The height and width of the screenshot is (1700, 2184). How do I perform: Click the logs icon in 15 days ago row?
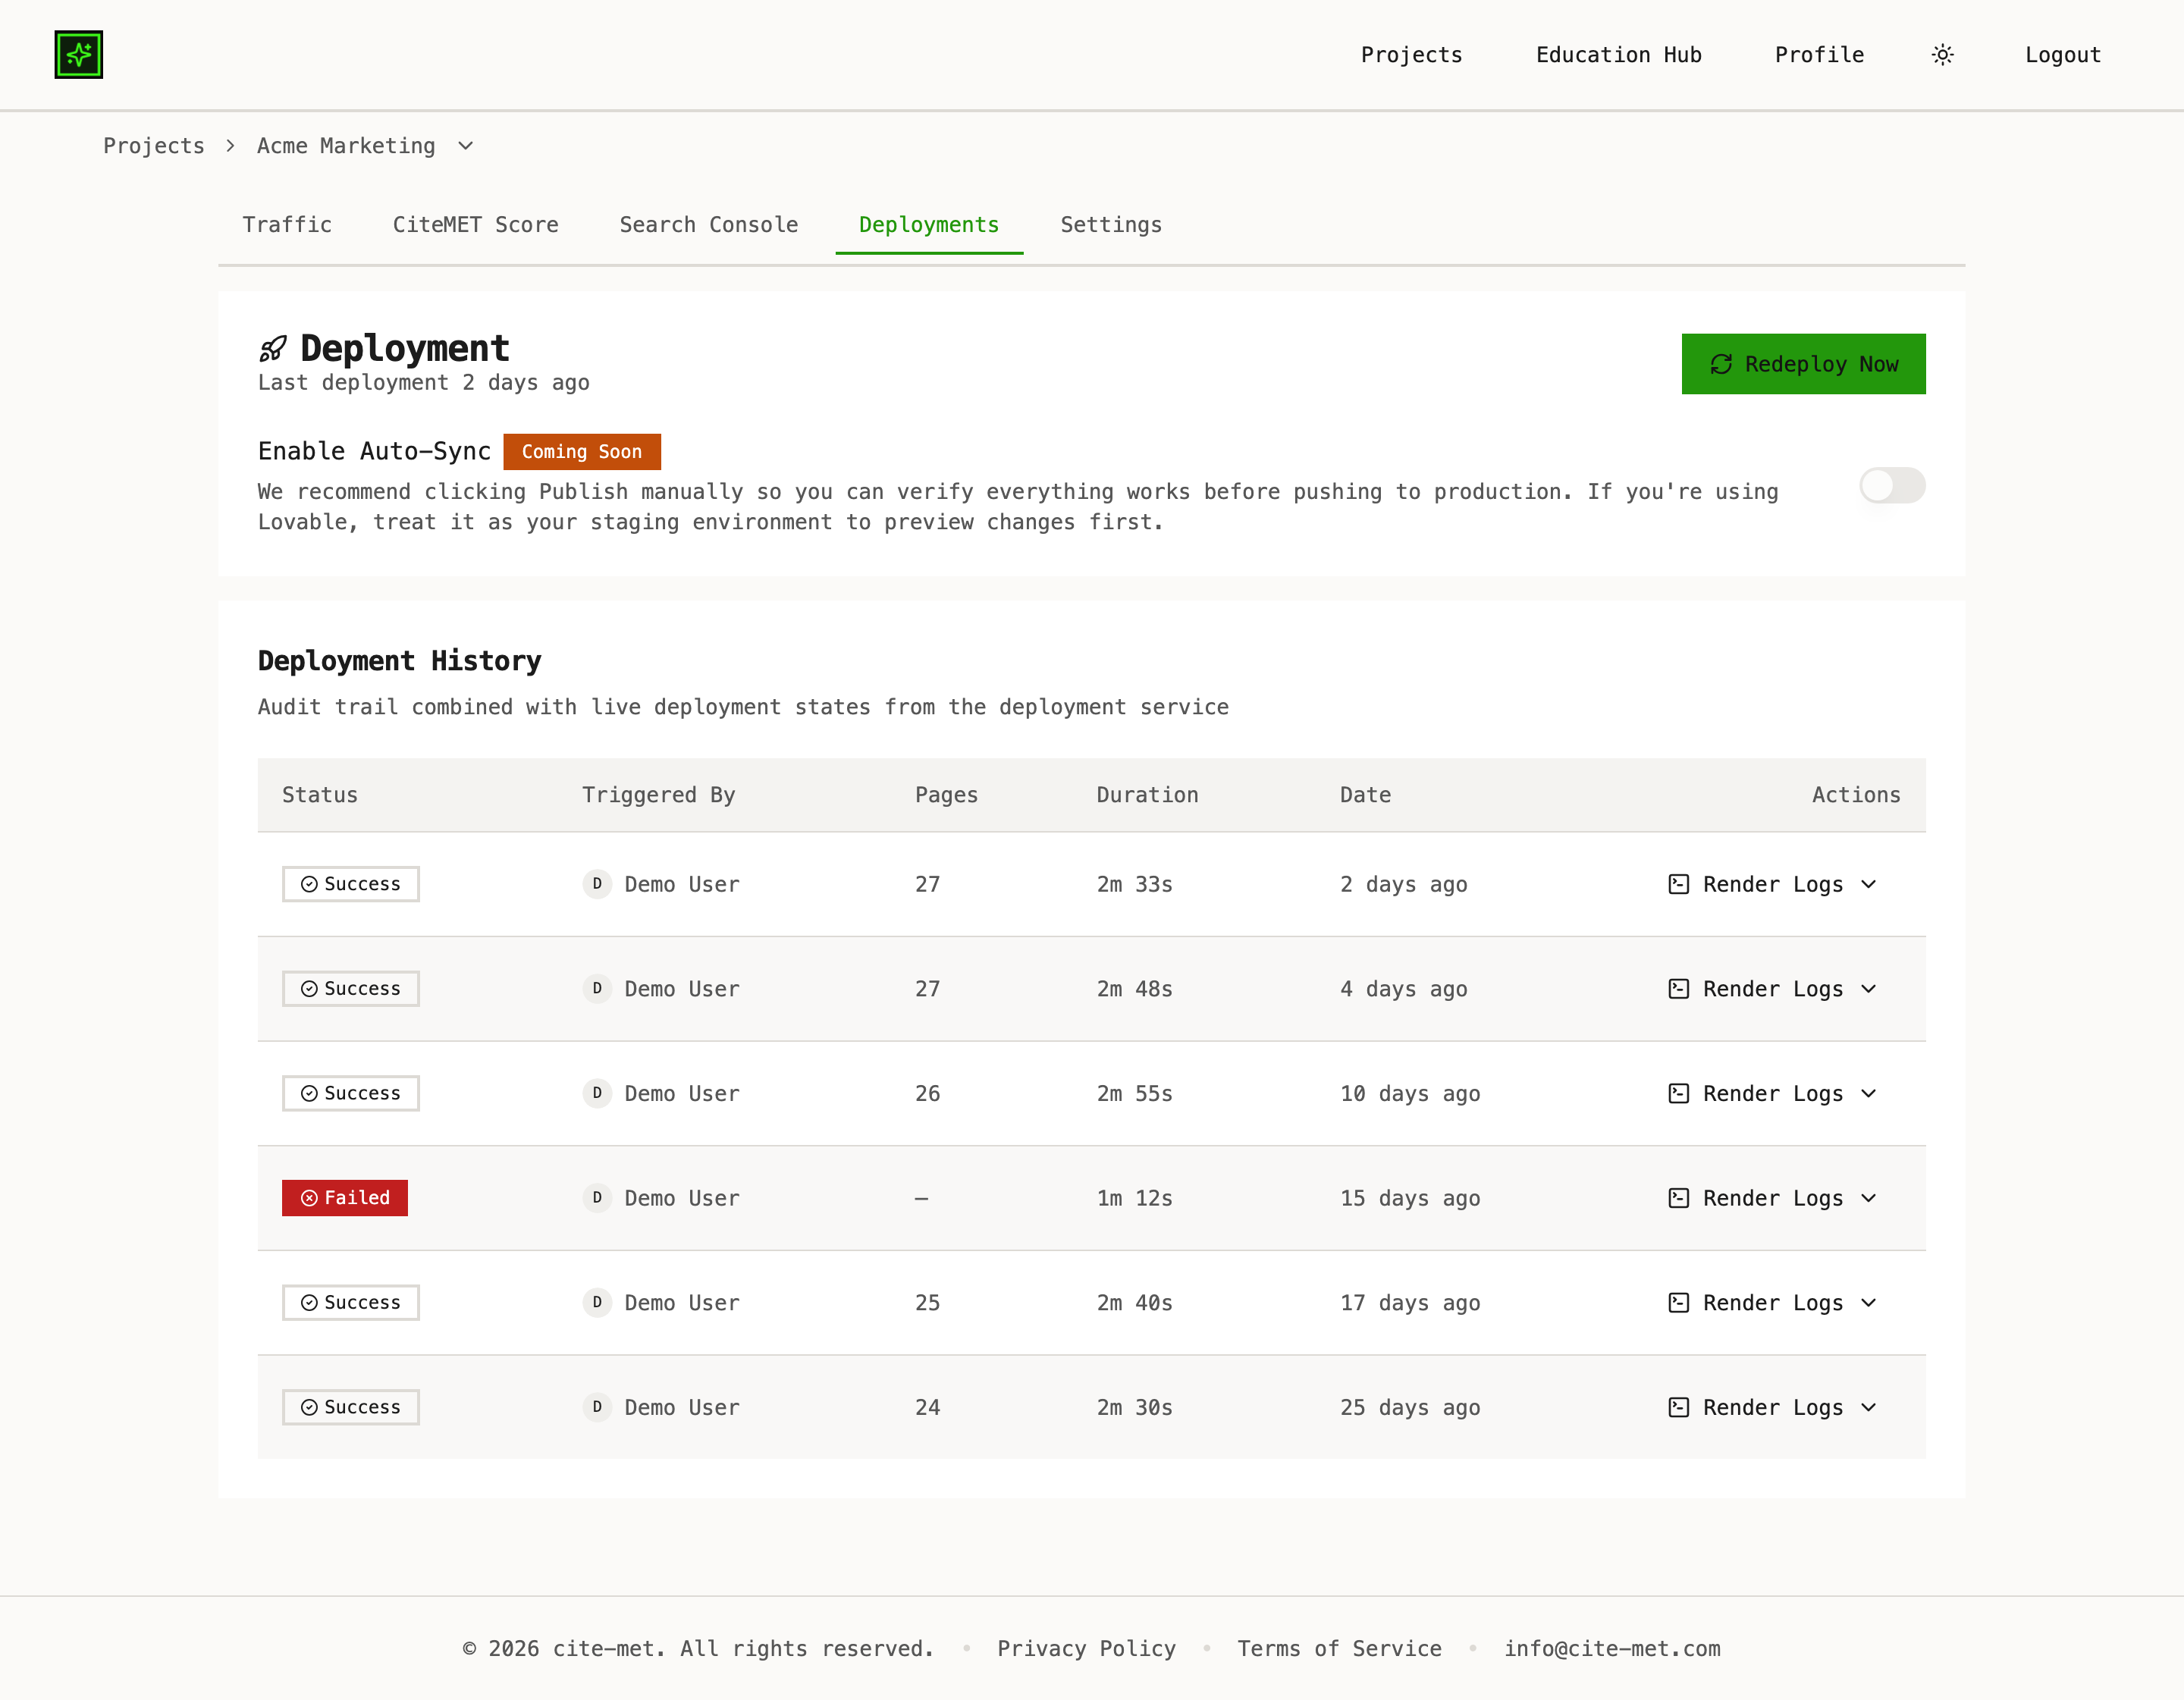(1679, 1198)
